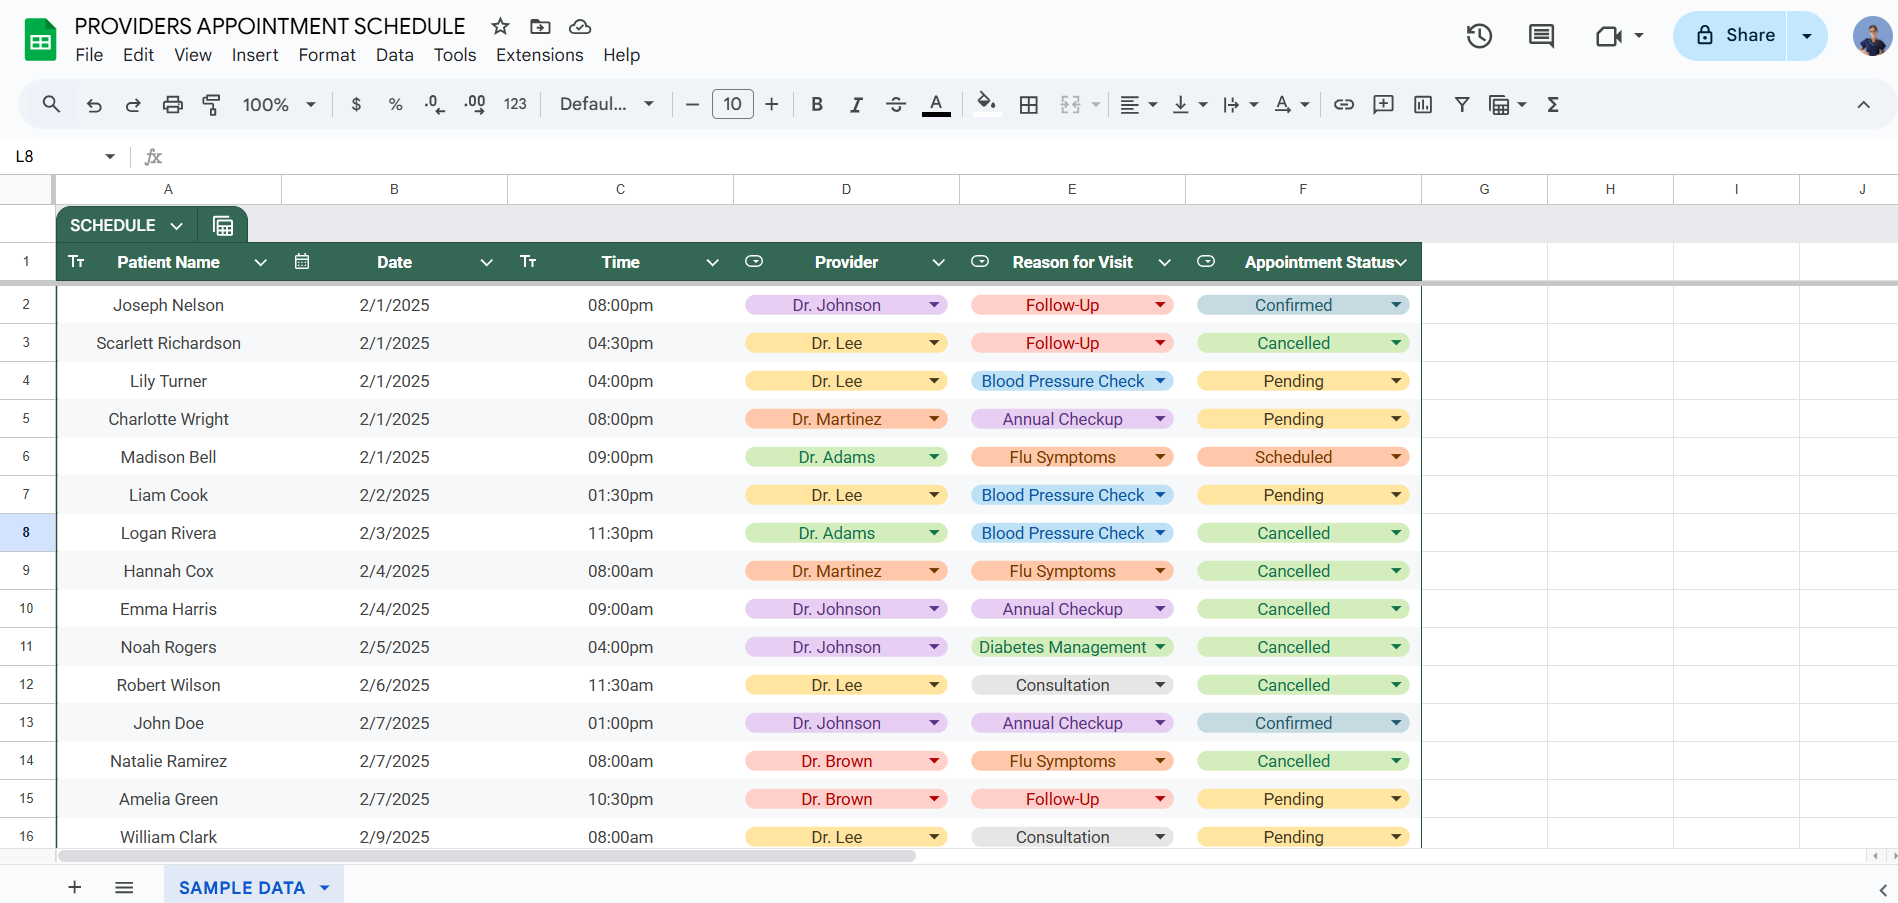Open the Extensions menu
Screen dimensions: 1898x903
click(x=540, y=55)
